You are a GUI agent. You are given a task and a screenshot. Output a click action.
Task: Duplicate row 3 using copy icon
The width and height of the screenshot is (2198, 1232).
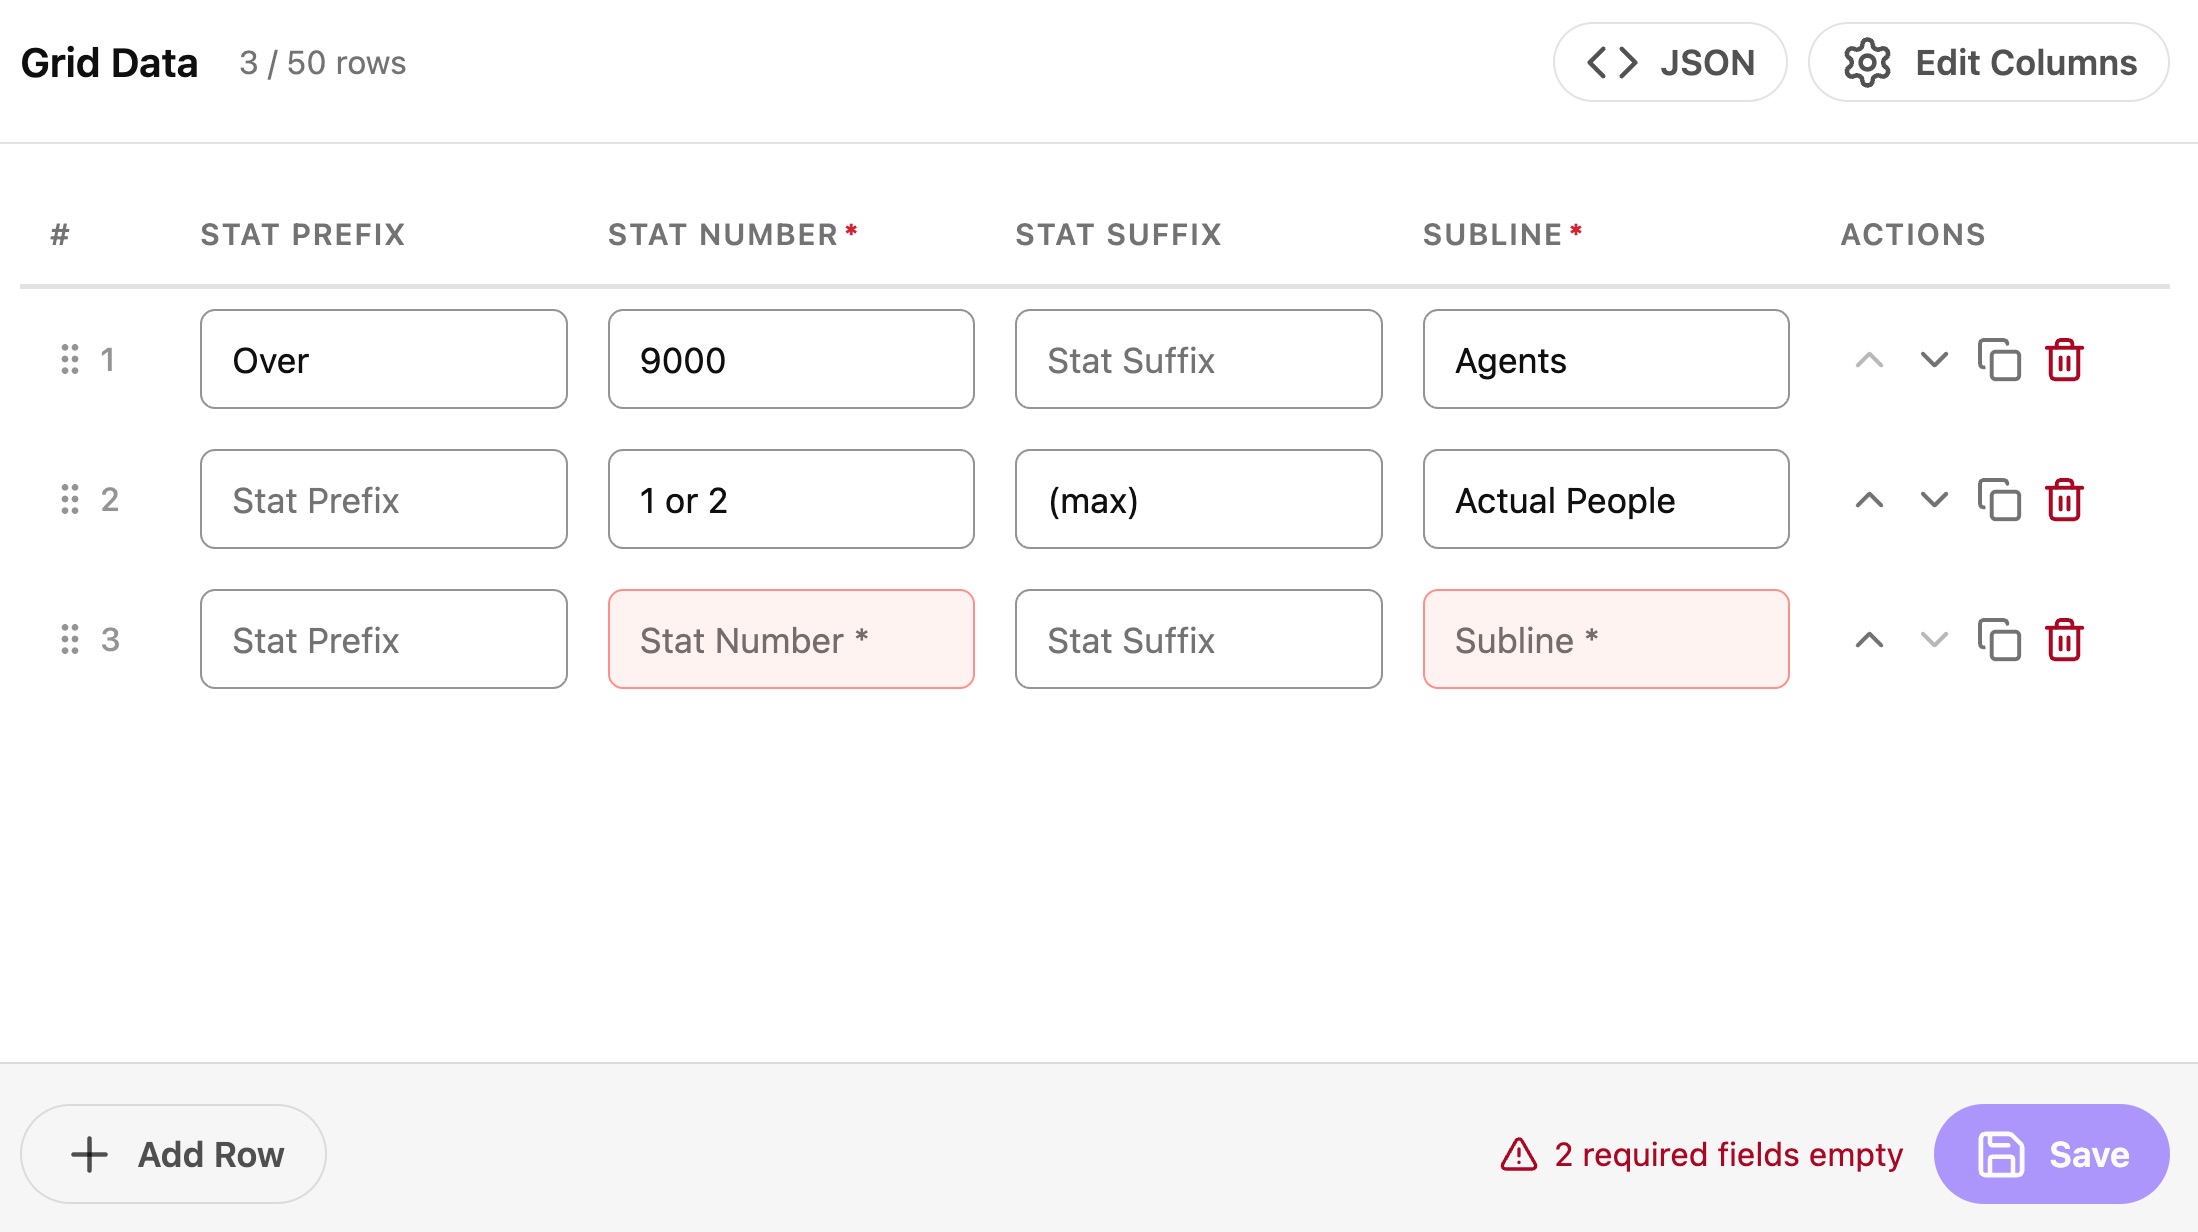pos(1999,640)
